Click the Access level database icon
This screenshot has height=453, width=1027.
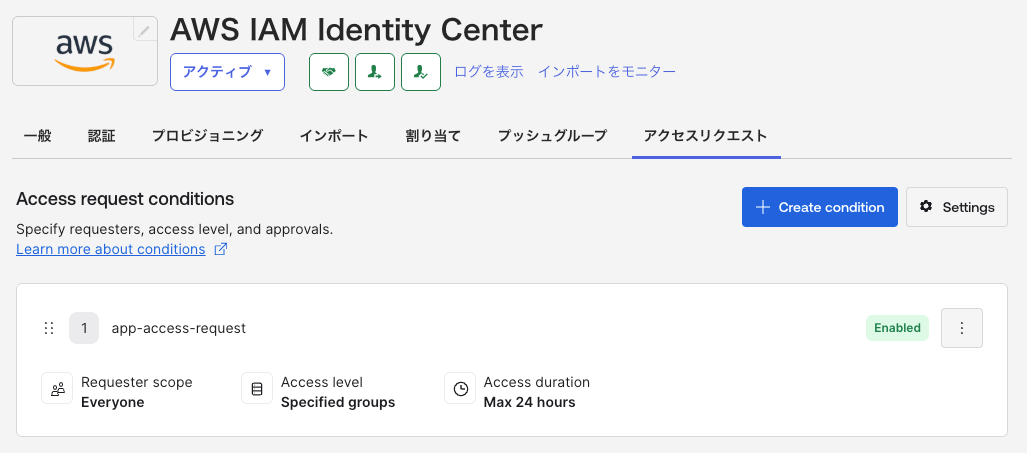tap(257, 389)
